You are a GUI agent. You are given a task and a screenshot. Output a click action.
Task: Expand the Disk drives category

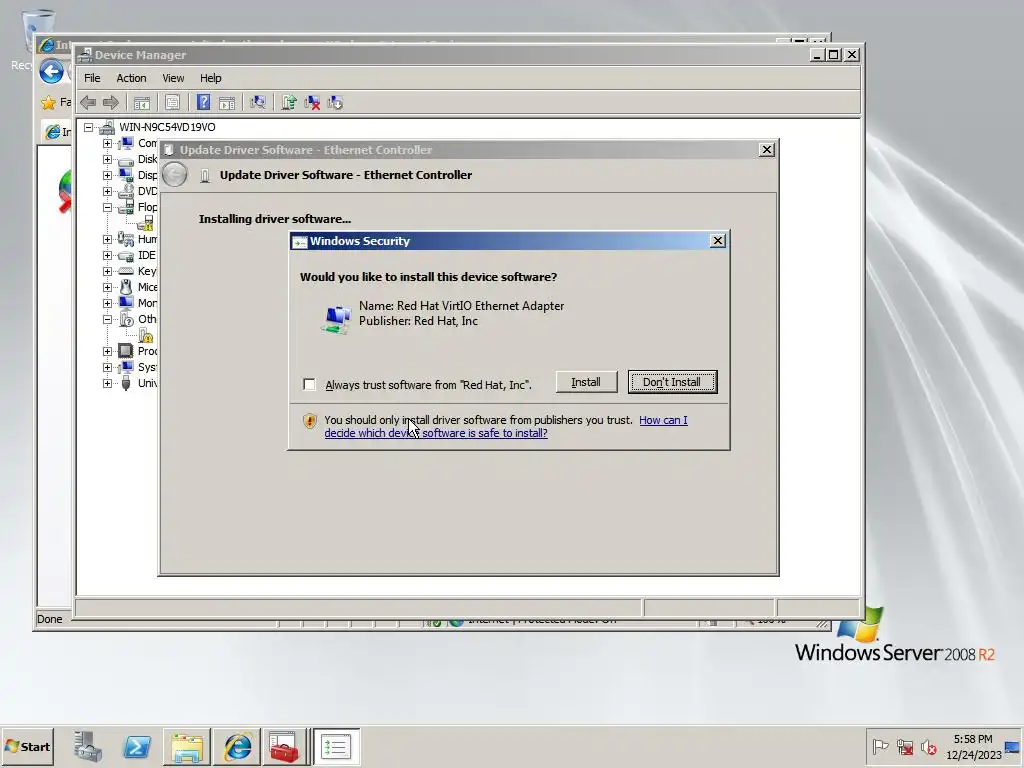(107, 159)
